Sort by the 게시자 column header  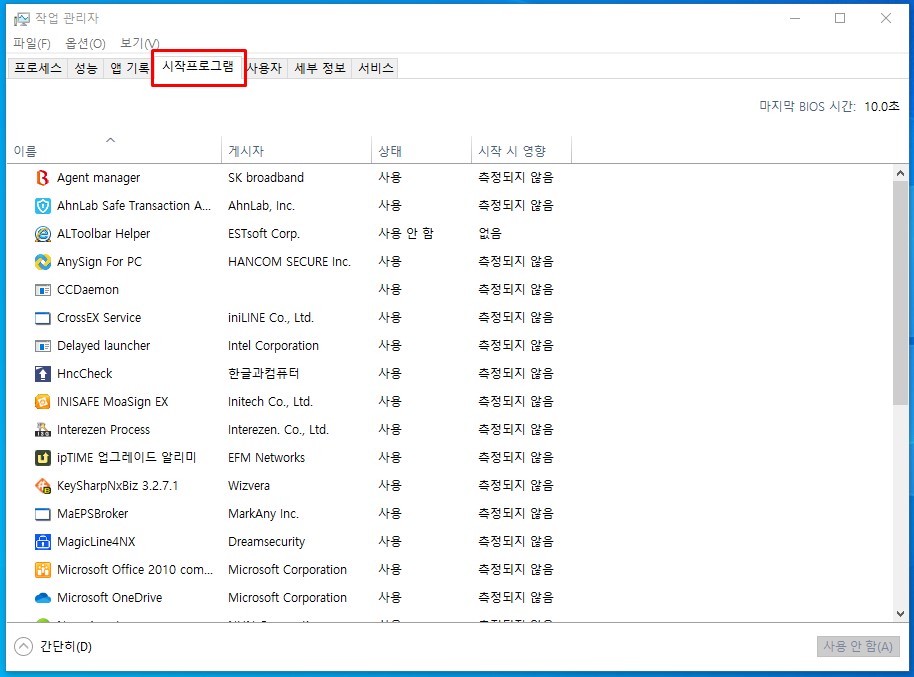tap(297, 149)
